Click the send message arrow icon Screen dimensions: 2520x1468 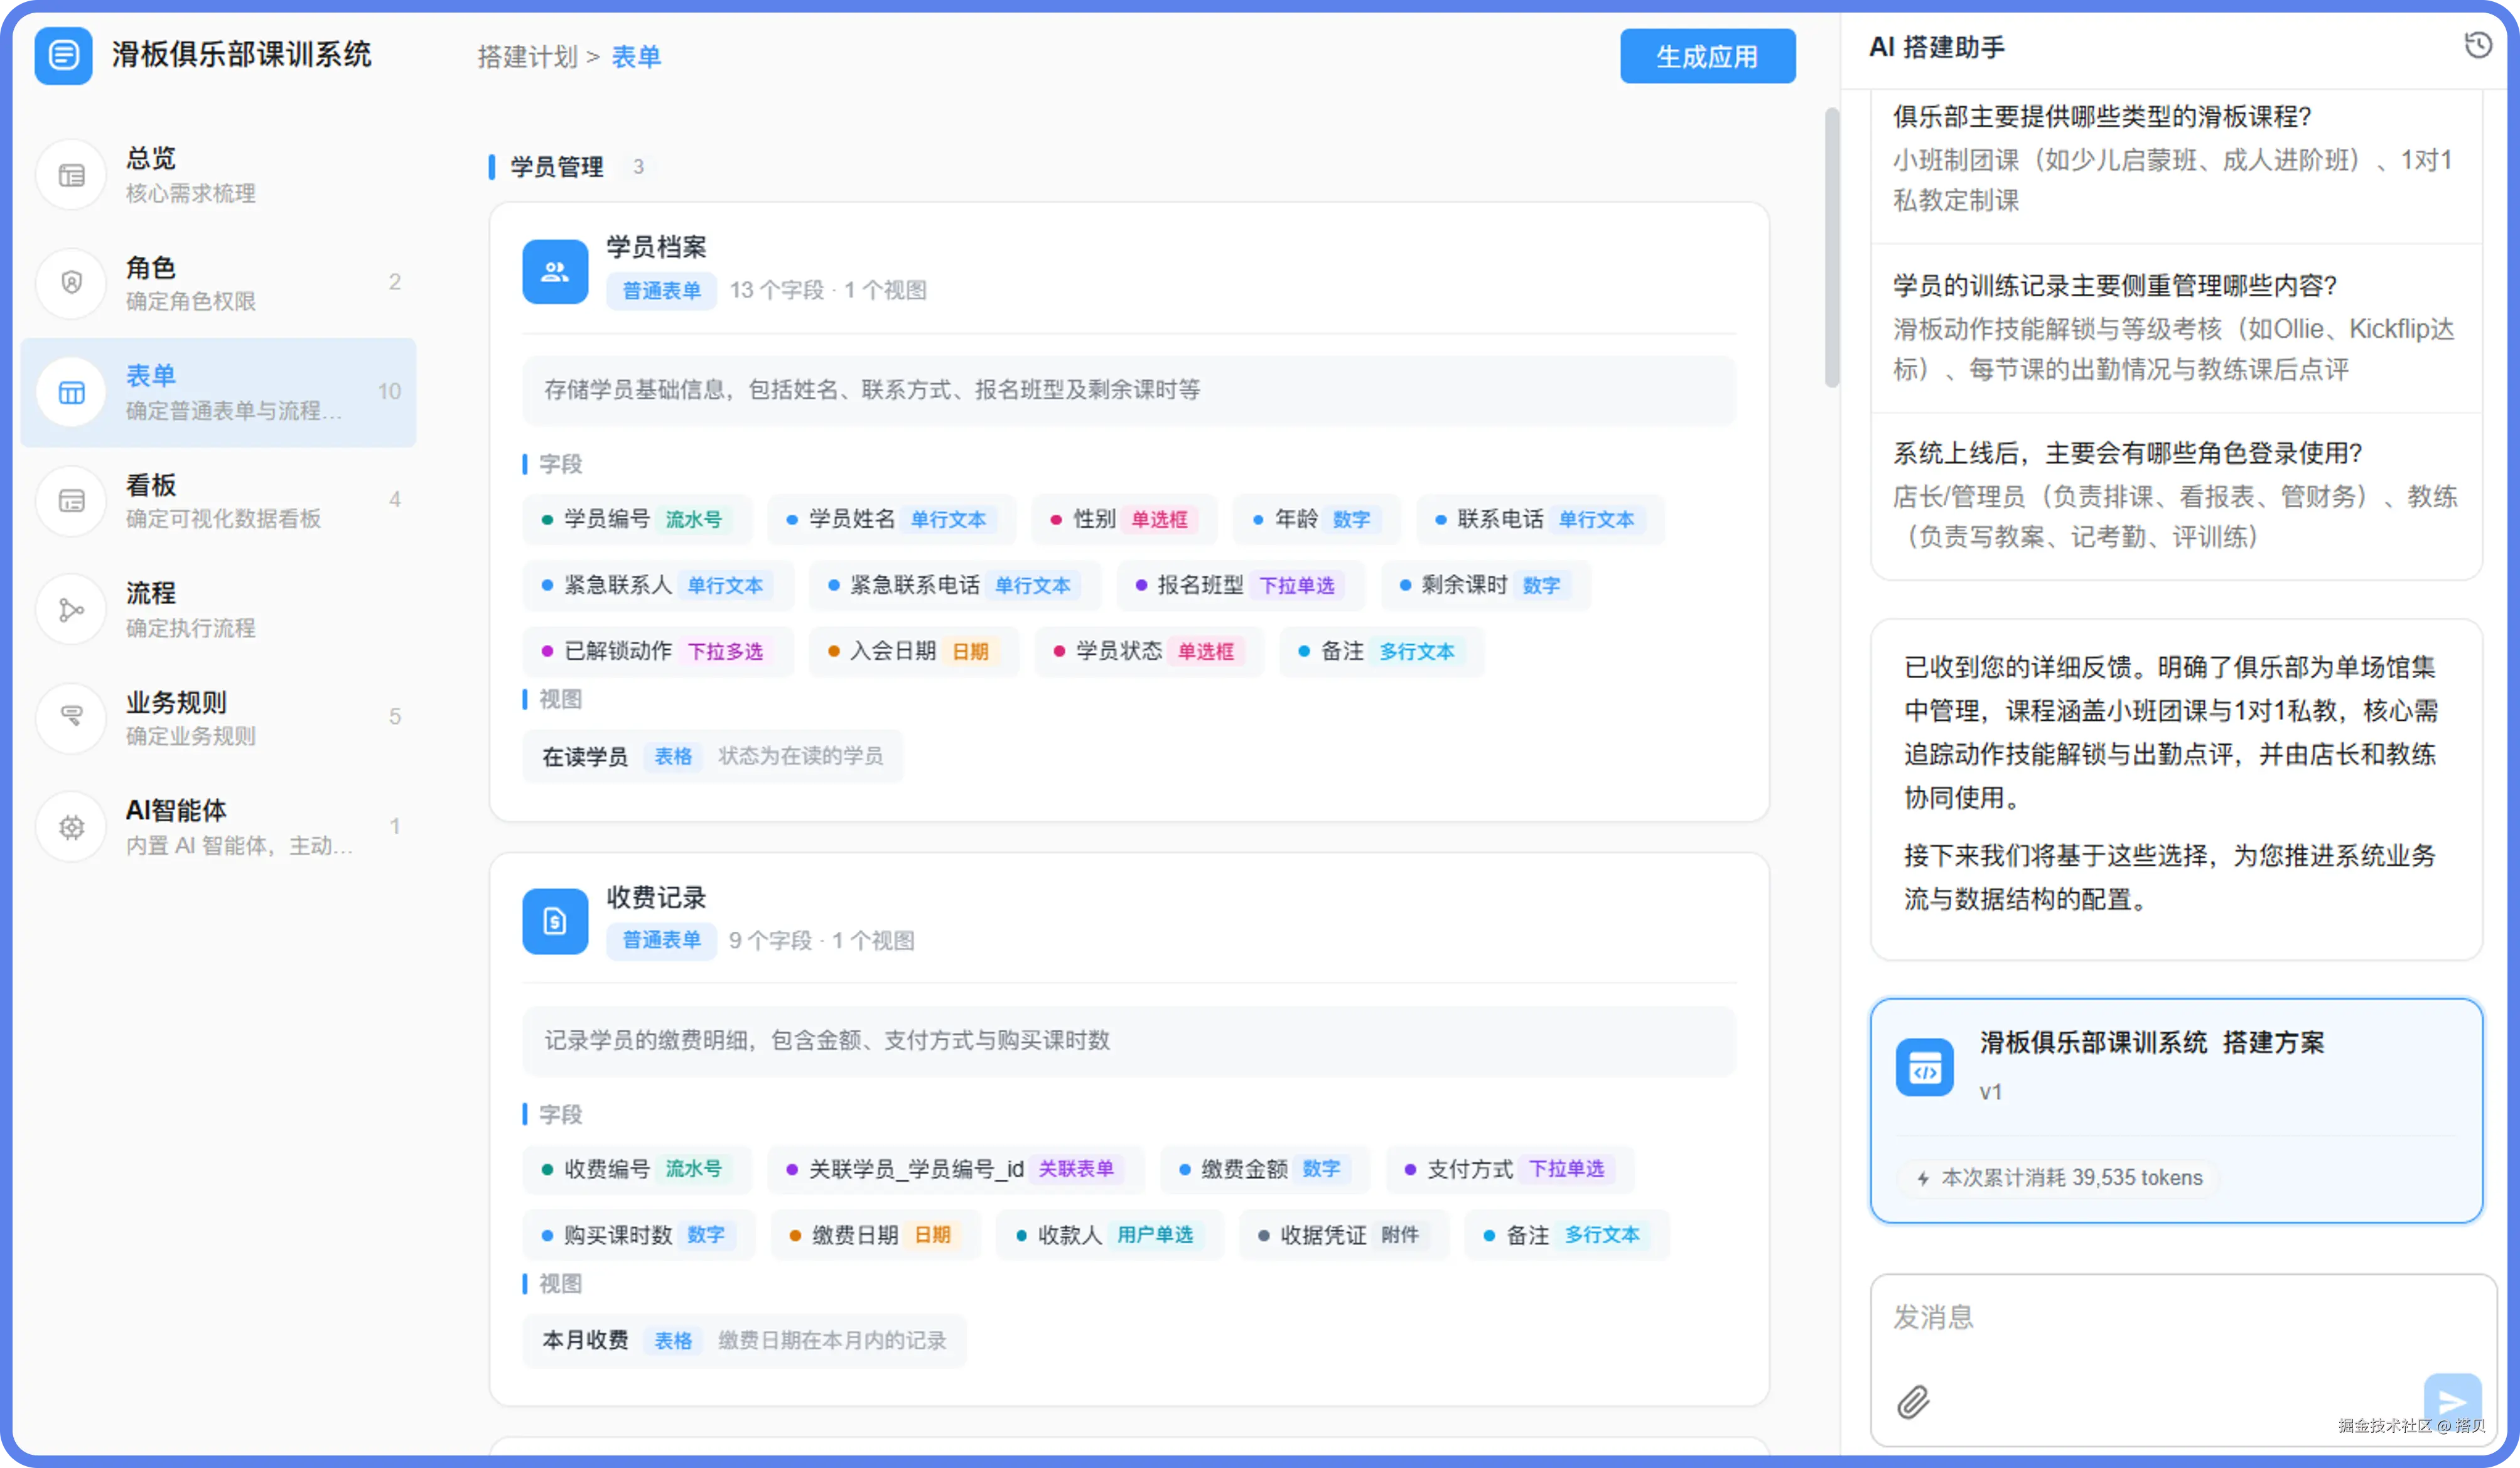point(2452,1402)
